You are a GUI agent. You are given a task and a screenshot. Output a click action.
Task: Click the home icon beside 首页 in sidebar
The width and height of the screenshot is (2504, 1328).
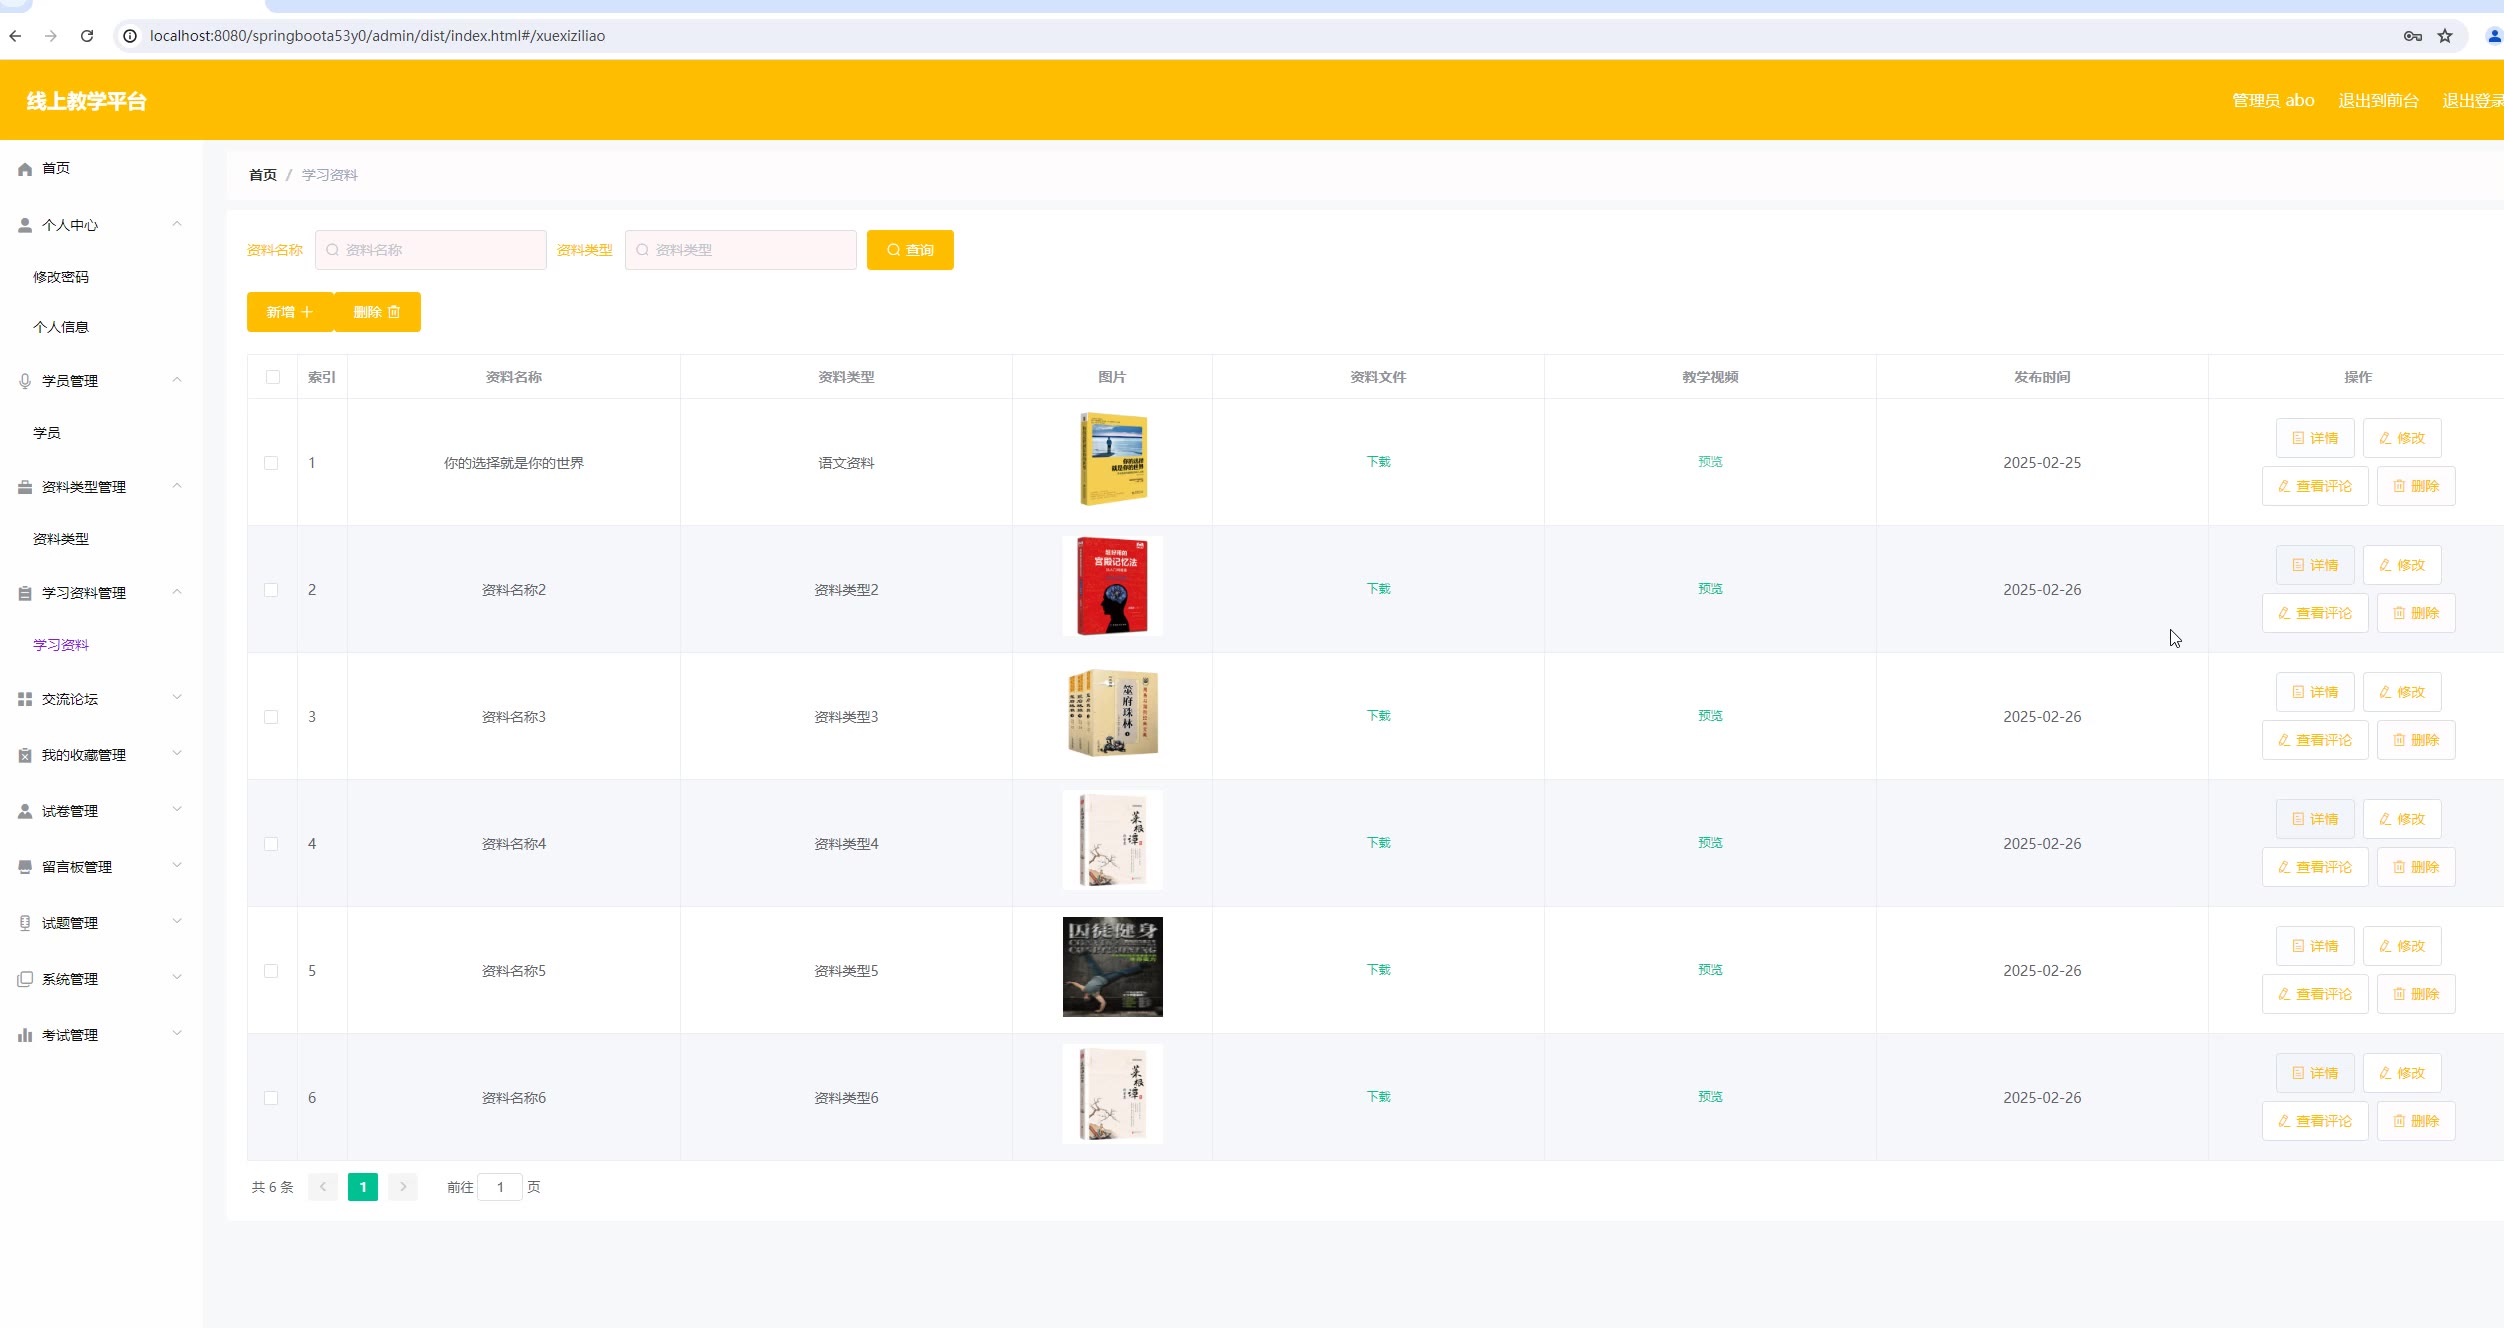(25, 169)
